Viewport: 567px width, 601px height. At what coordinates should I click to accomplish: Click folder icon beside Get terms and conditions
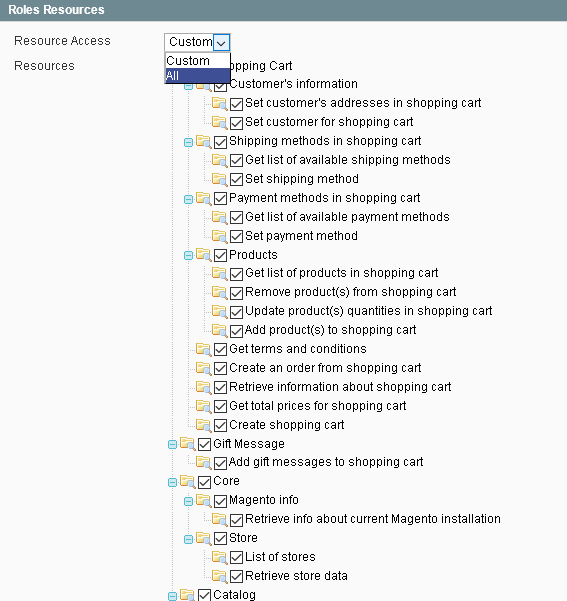point(204,349)
